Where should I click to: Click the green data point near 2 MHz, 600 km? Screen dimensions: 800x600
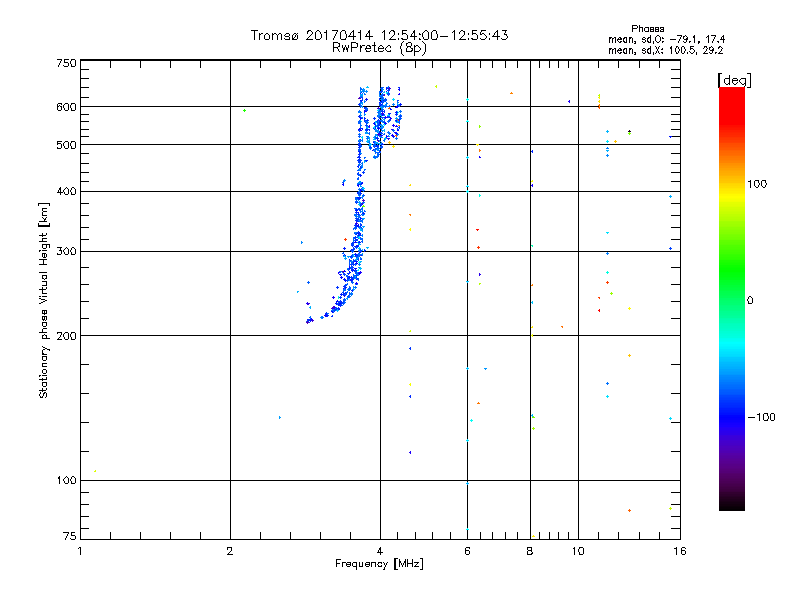[244, 110]
